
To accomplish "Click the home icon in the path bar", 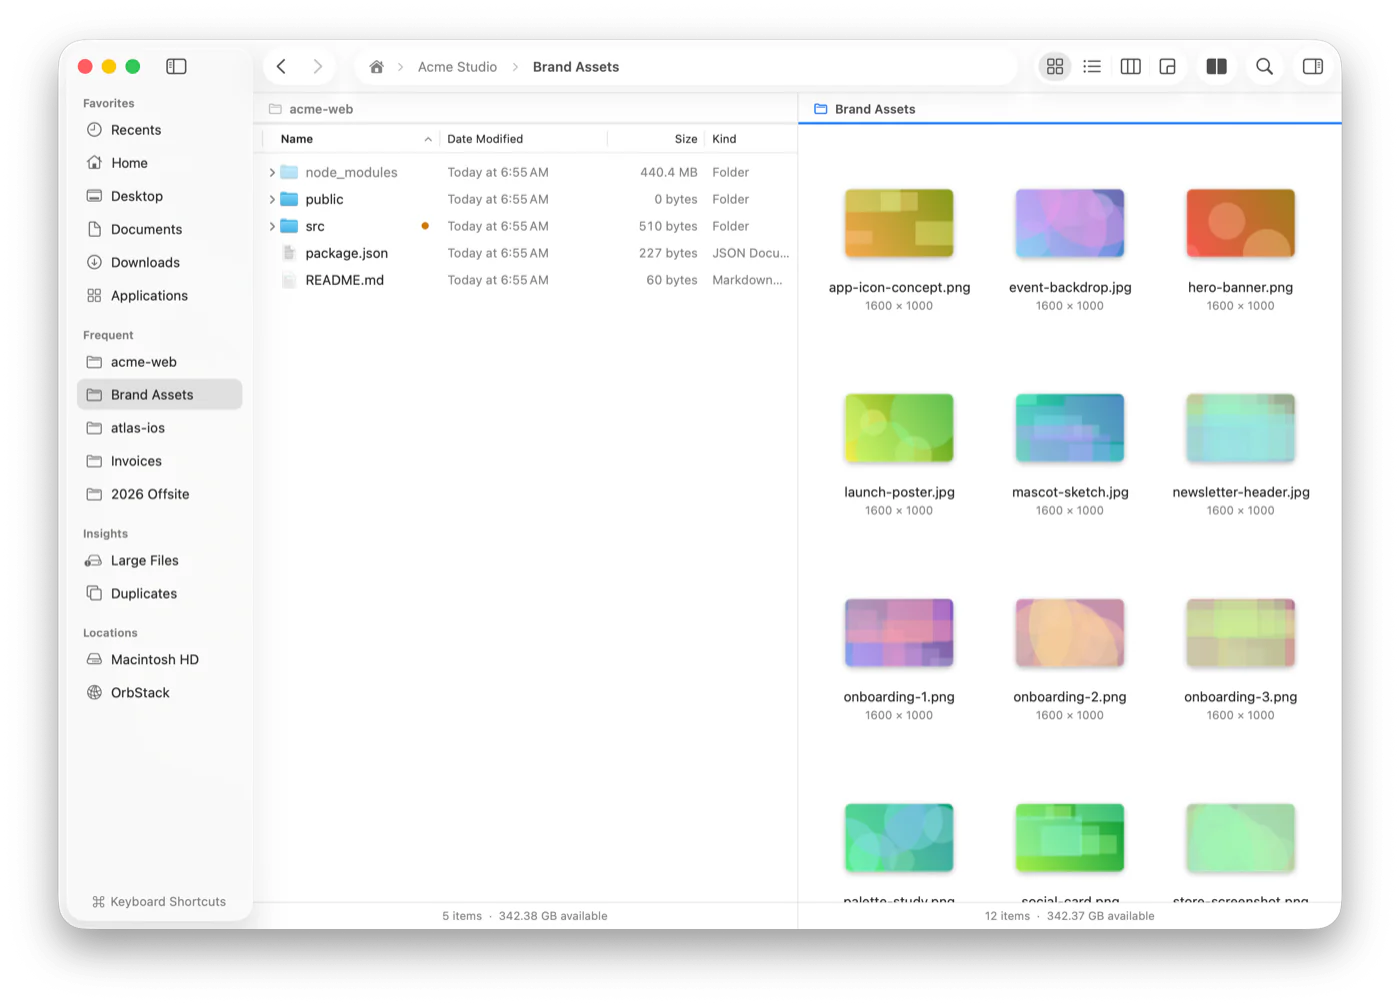I will tap(376, 67).
